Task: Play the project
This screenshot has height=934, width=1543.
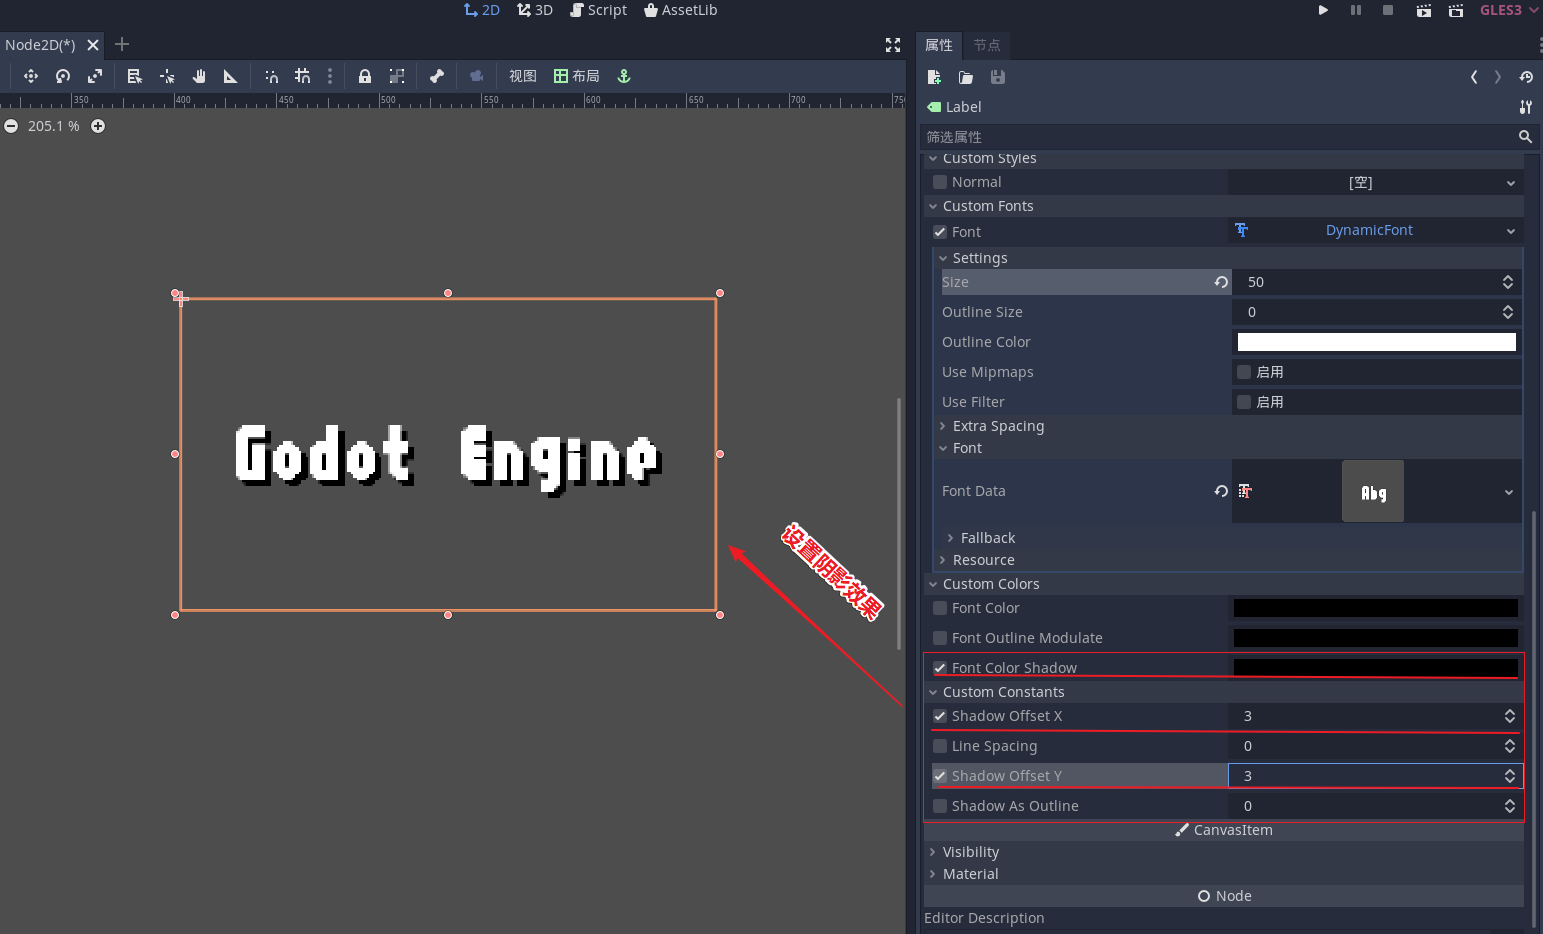Action: [x=1323, y=10]
